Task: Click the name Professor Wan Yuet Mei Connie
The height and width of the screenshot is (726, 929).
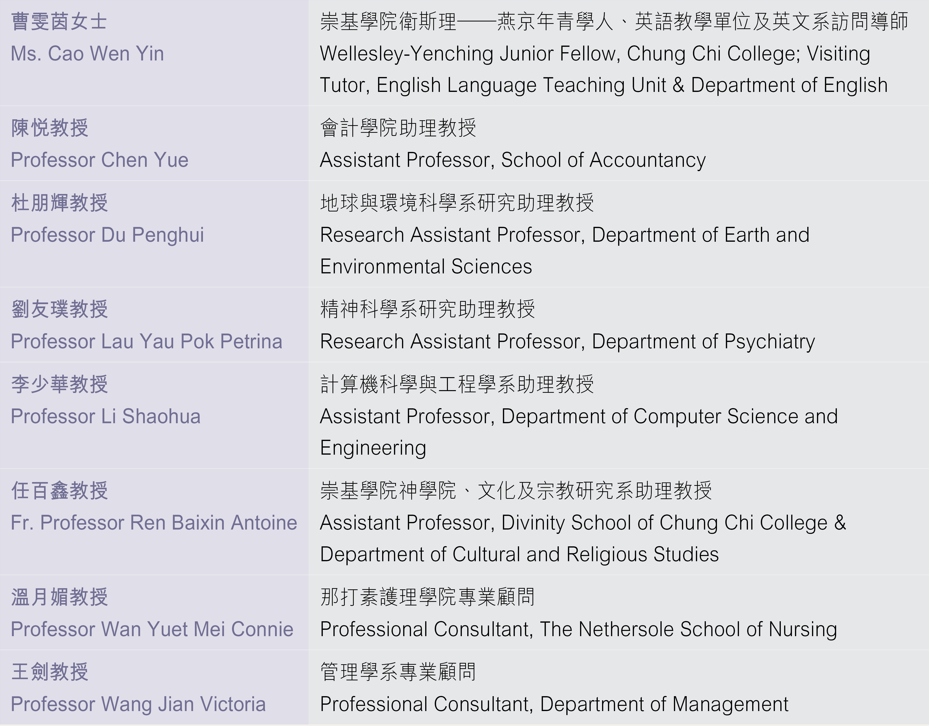Action: pos(152,629)
